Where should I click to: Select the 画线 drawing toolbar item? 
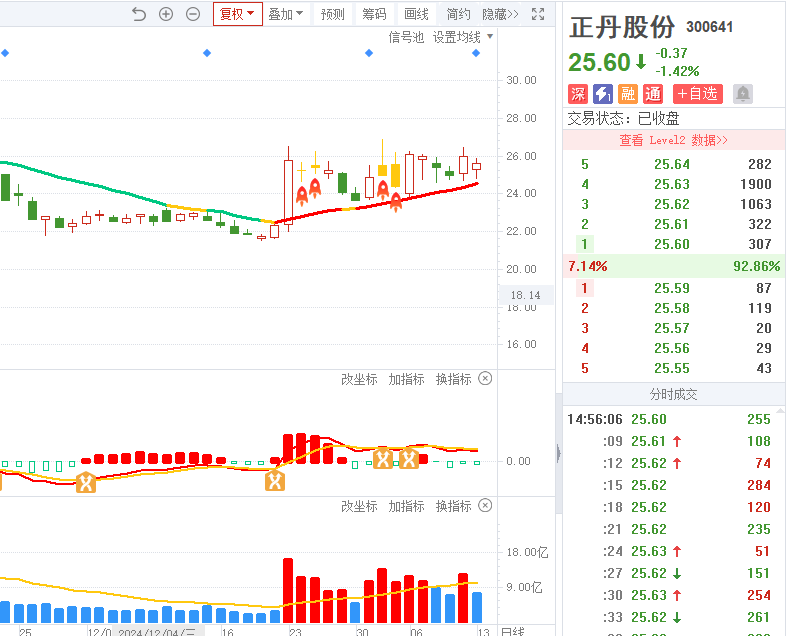[416, 14]
